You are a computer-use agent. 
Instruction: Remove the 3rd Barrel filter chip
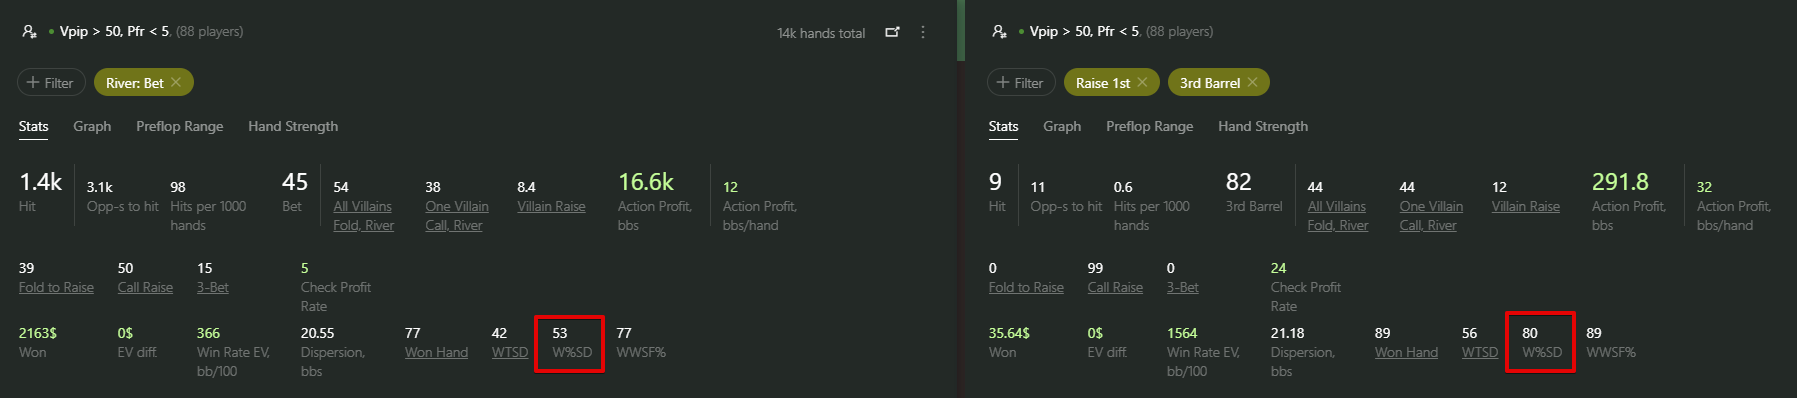point(1252,82)
